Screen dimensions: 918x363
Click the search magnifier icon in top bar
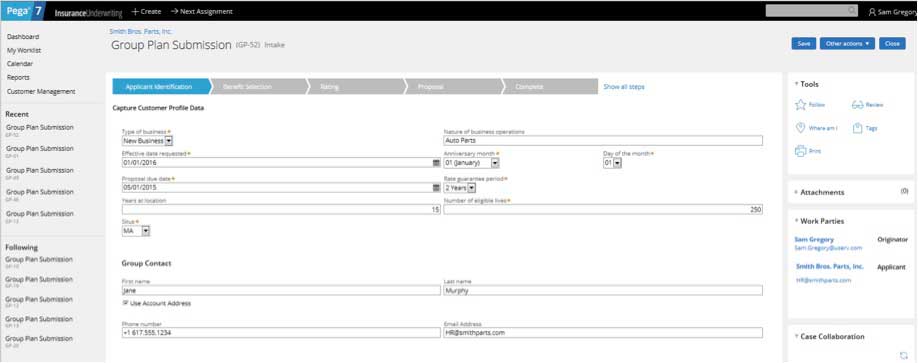pos(852,11)
